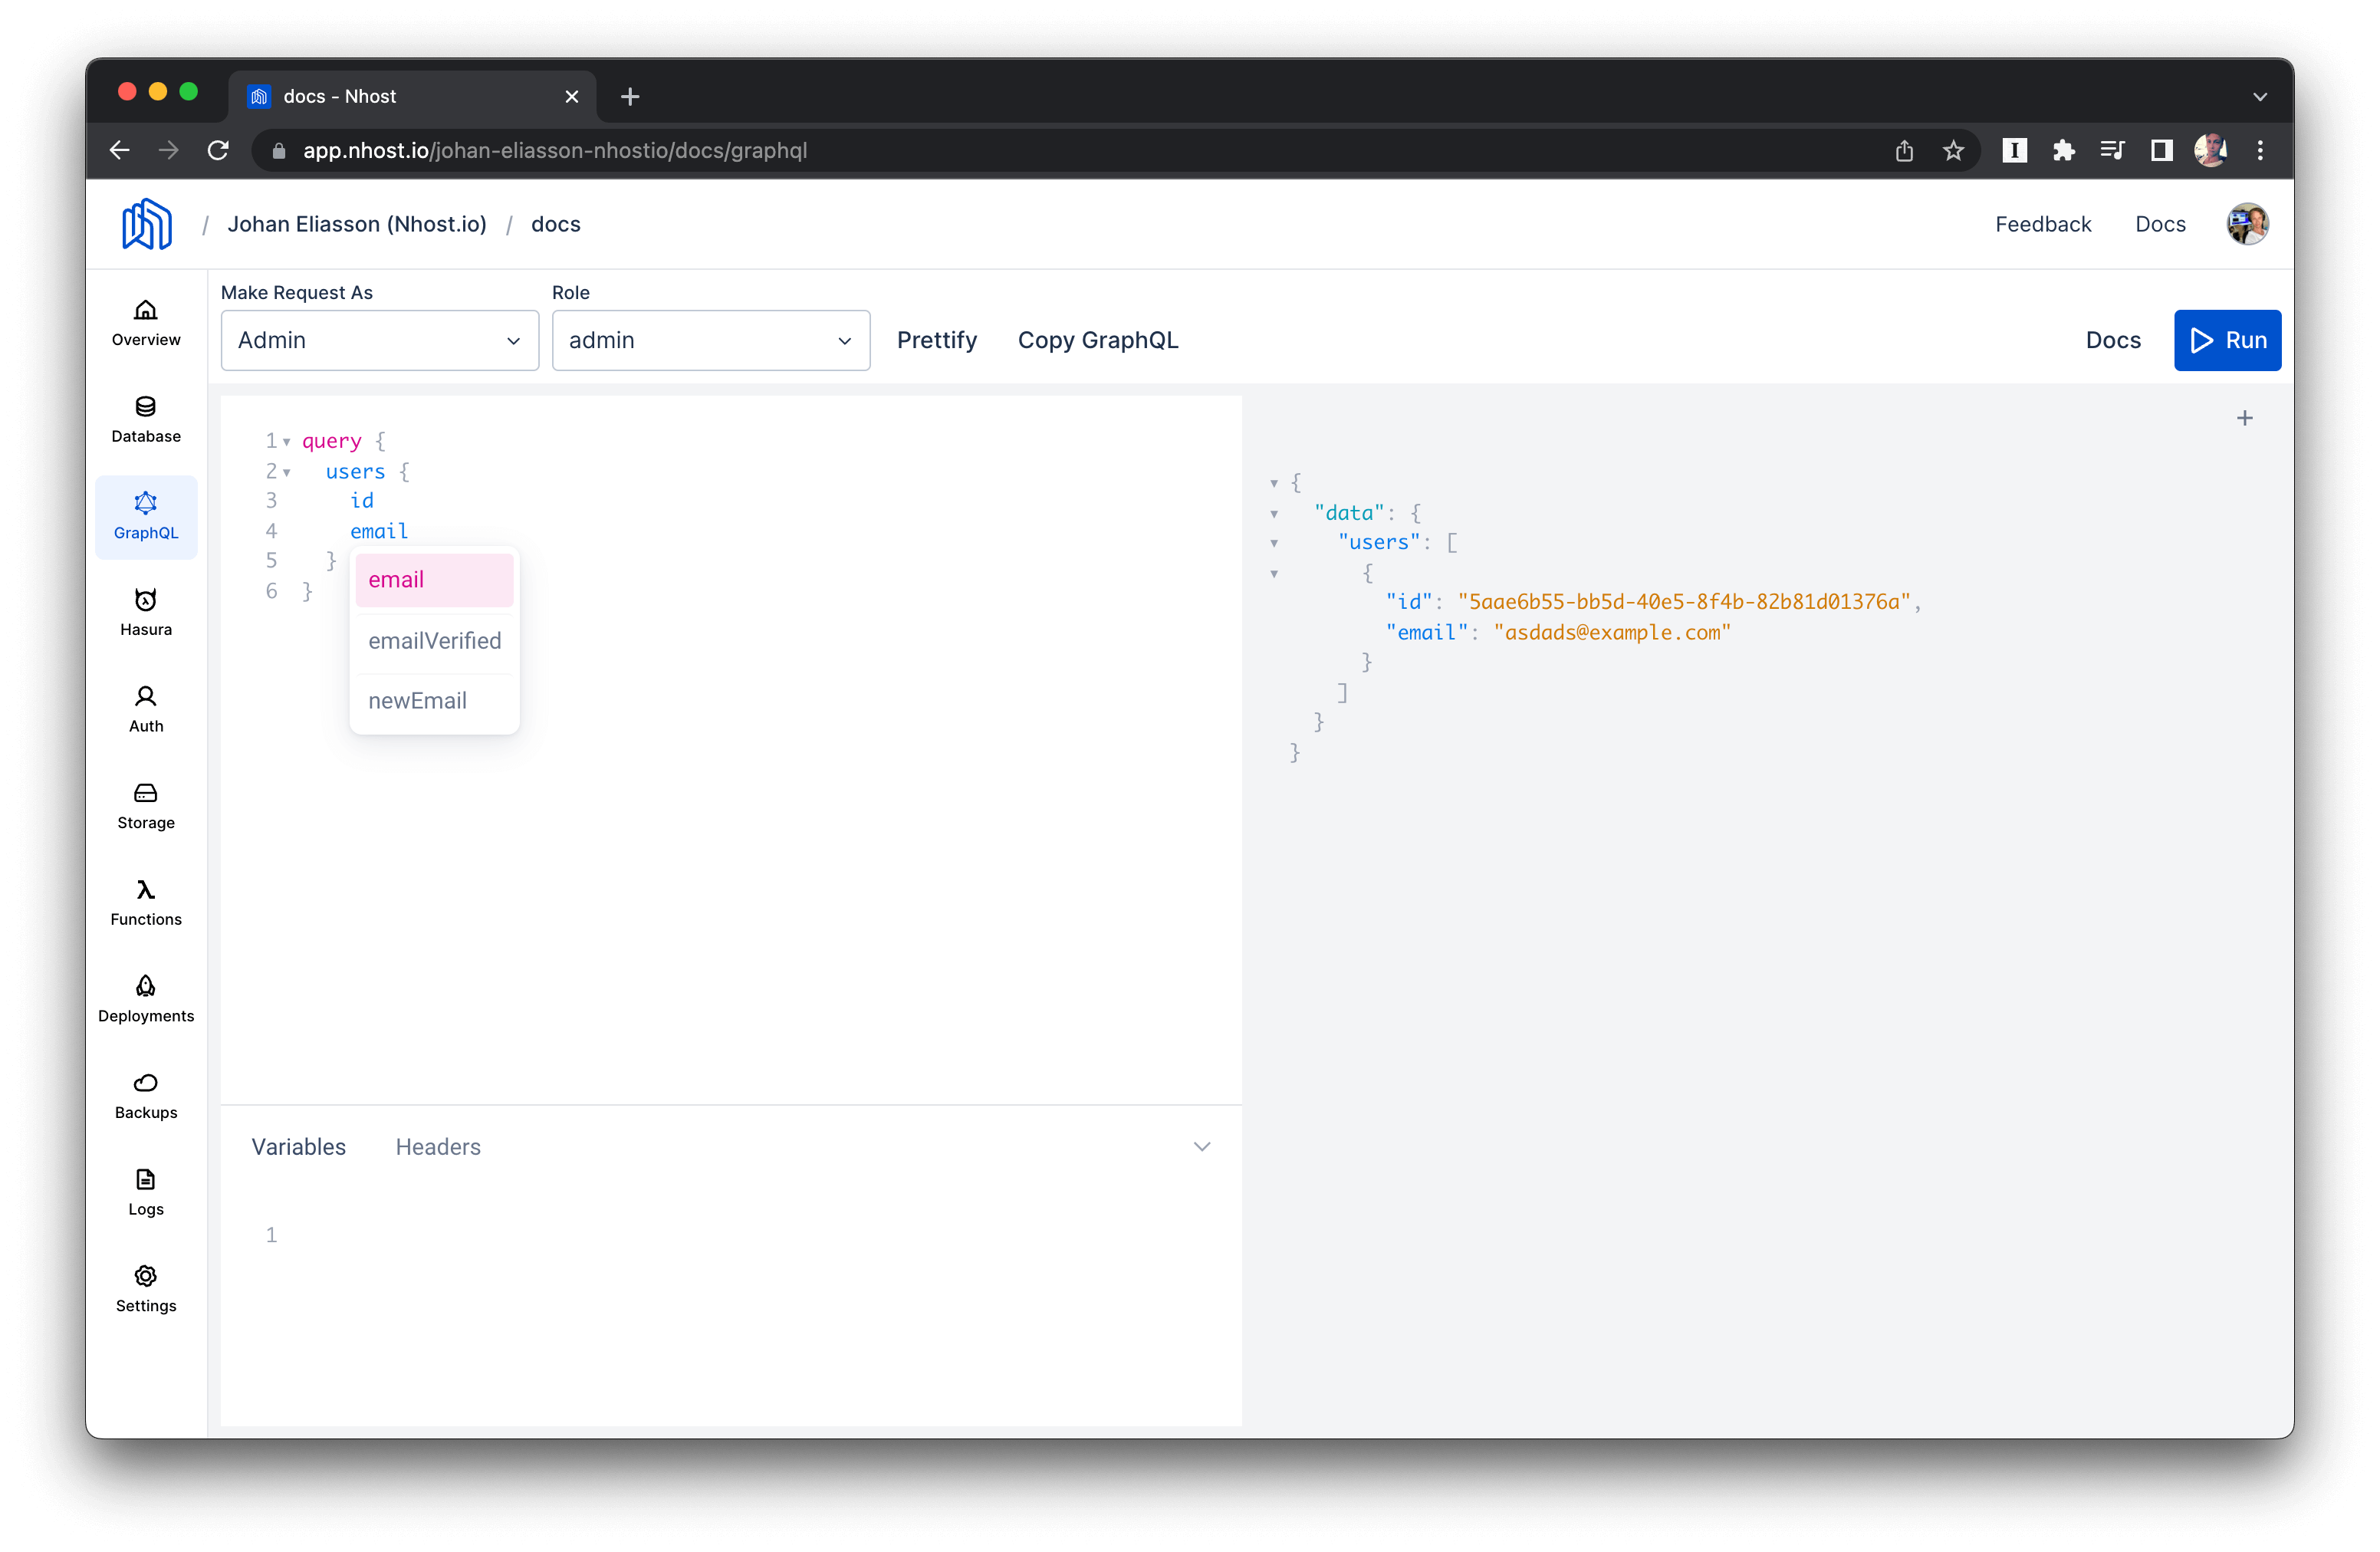Click the browser address bar URL
Screen dimensions: 2380x1552
[555, 150]
